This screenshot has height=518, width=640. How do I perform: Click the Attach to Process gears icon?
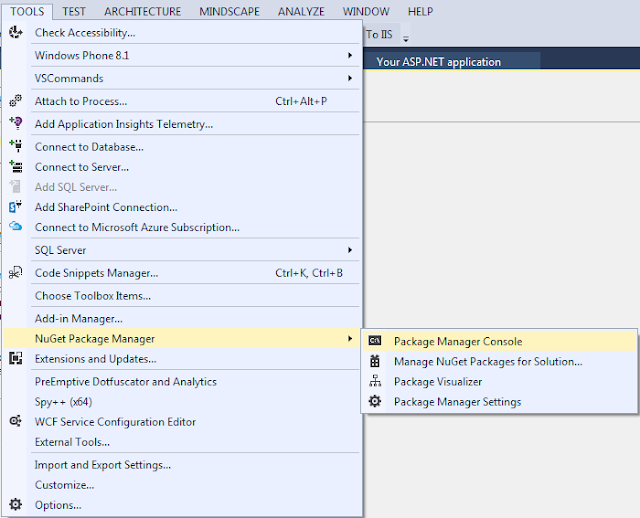[16, 101]
